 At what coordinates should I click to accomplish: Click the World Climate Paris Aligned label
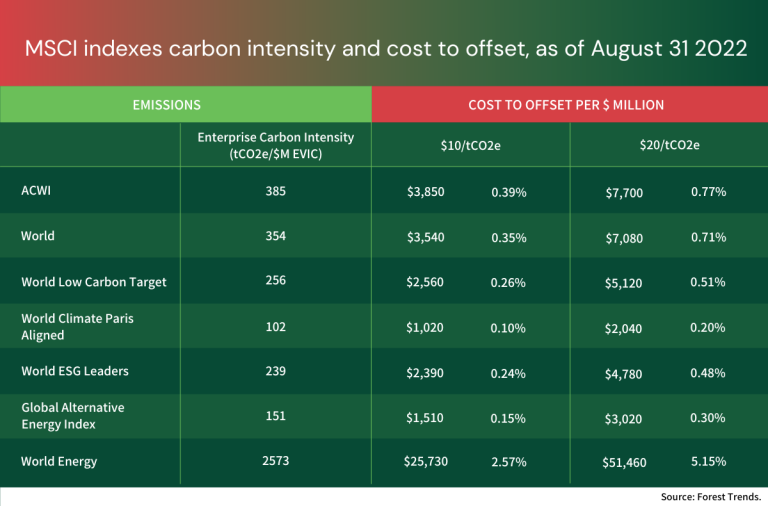click(x=77, y=327)
